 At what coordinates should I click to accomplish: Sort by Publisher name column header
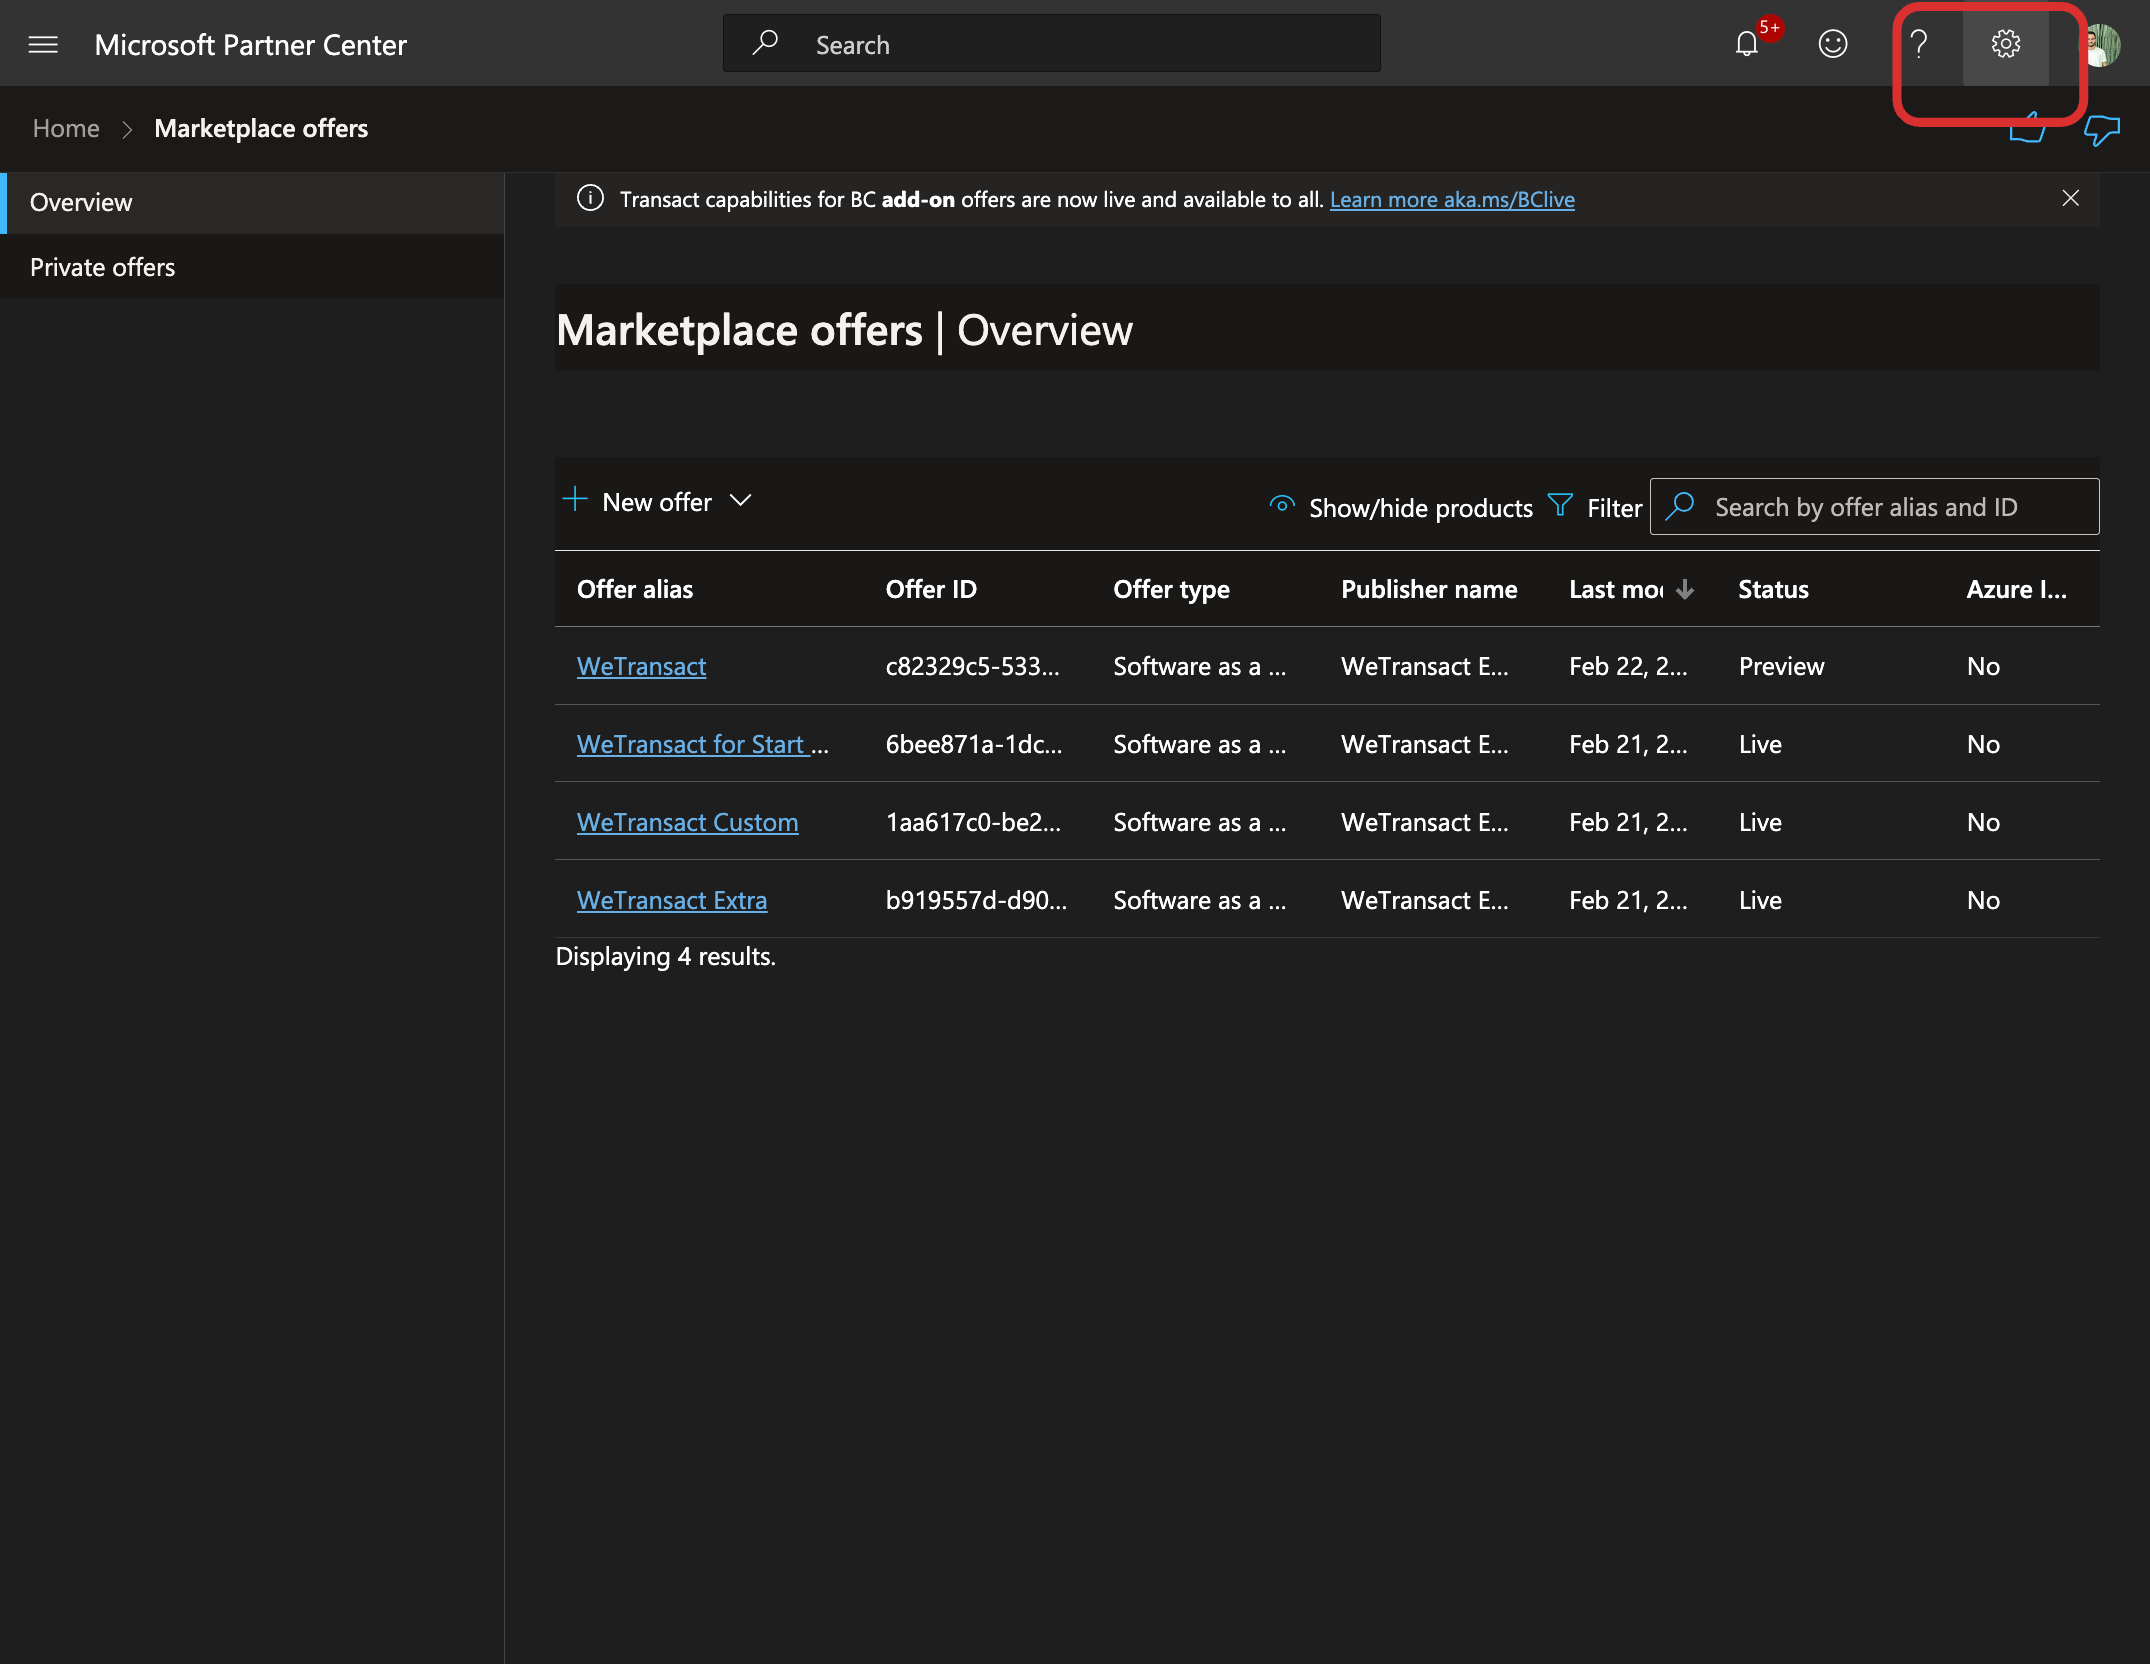pyautogui.click(x=1429, y=590)
